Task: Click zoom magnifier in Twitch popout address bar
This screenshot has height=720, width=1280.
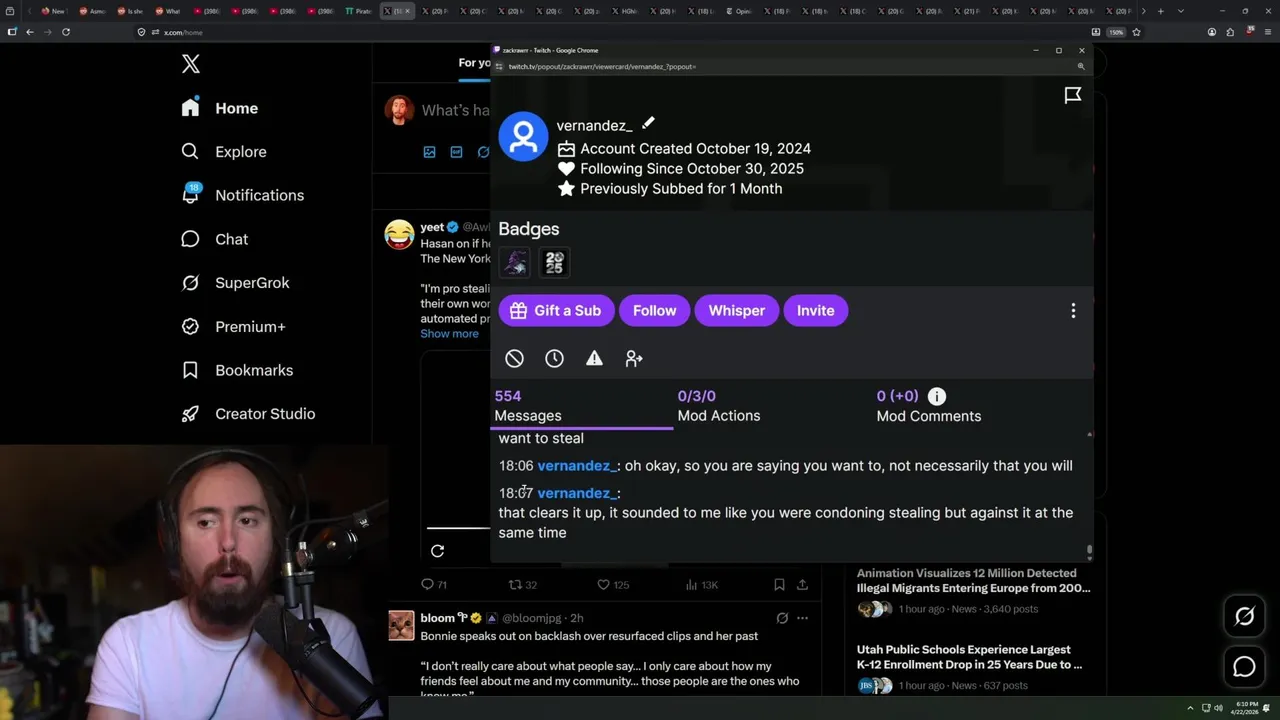Action: click(1081, 66)
